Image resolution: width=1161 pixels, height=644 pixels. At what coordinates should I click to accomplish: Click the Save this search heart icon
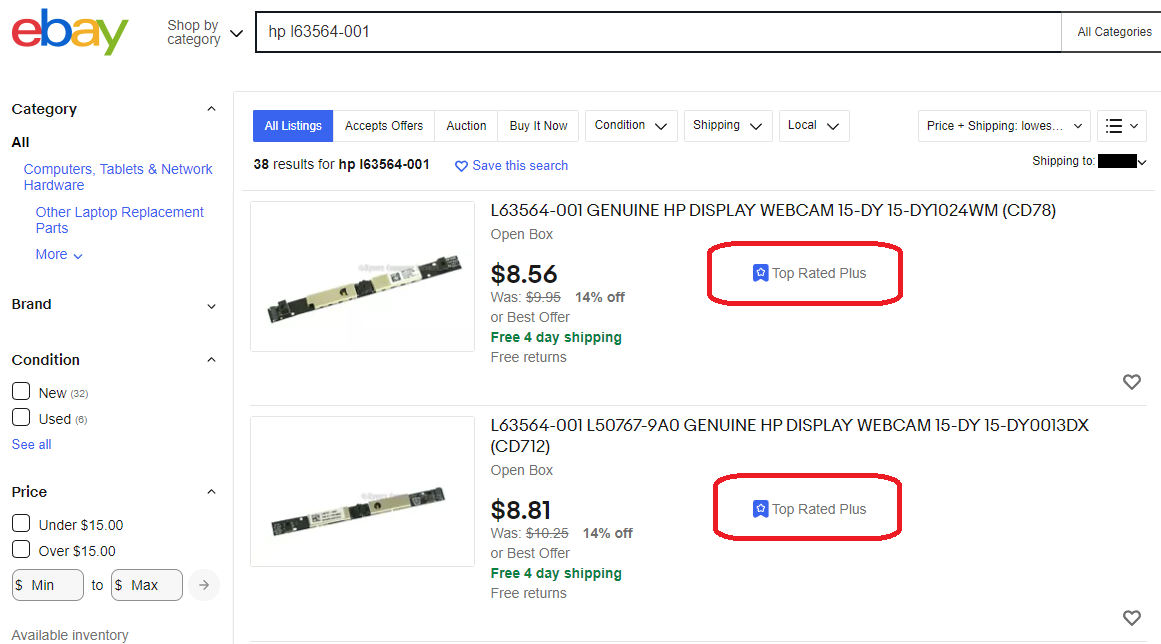click(461, 166)
